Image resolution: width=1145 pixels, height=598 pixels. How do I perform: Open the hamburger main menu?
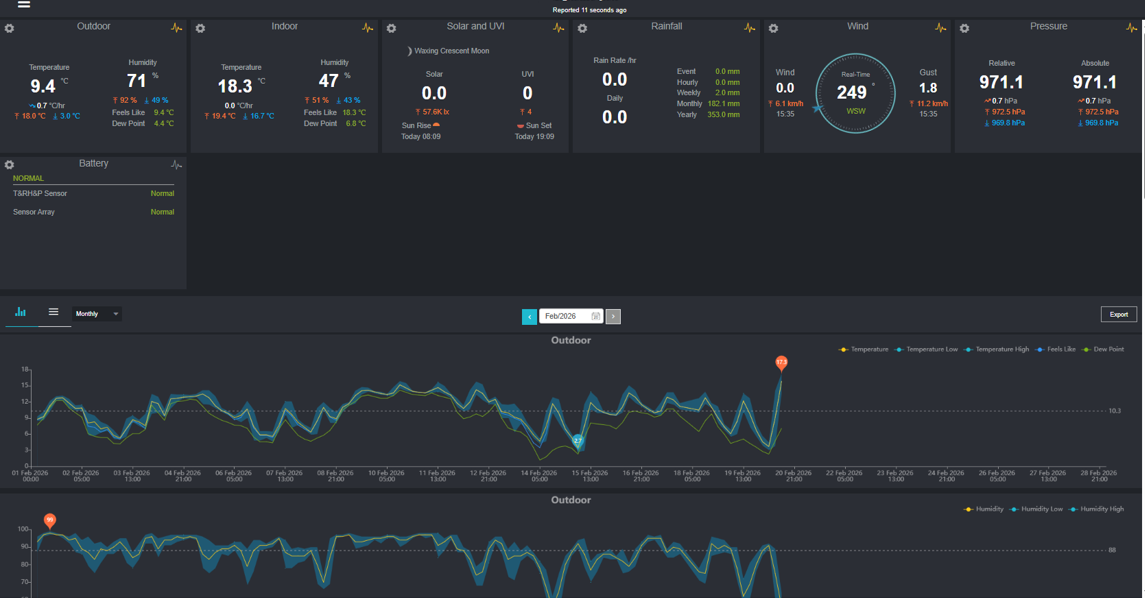tap(24, 5)
